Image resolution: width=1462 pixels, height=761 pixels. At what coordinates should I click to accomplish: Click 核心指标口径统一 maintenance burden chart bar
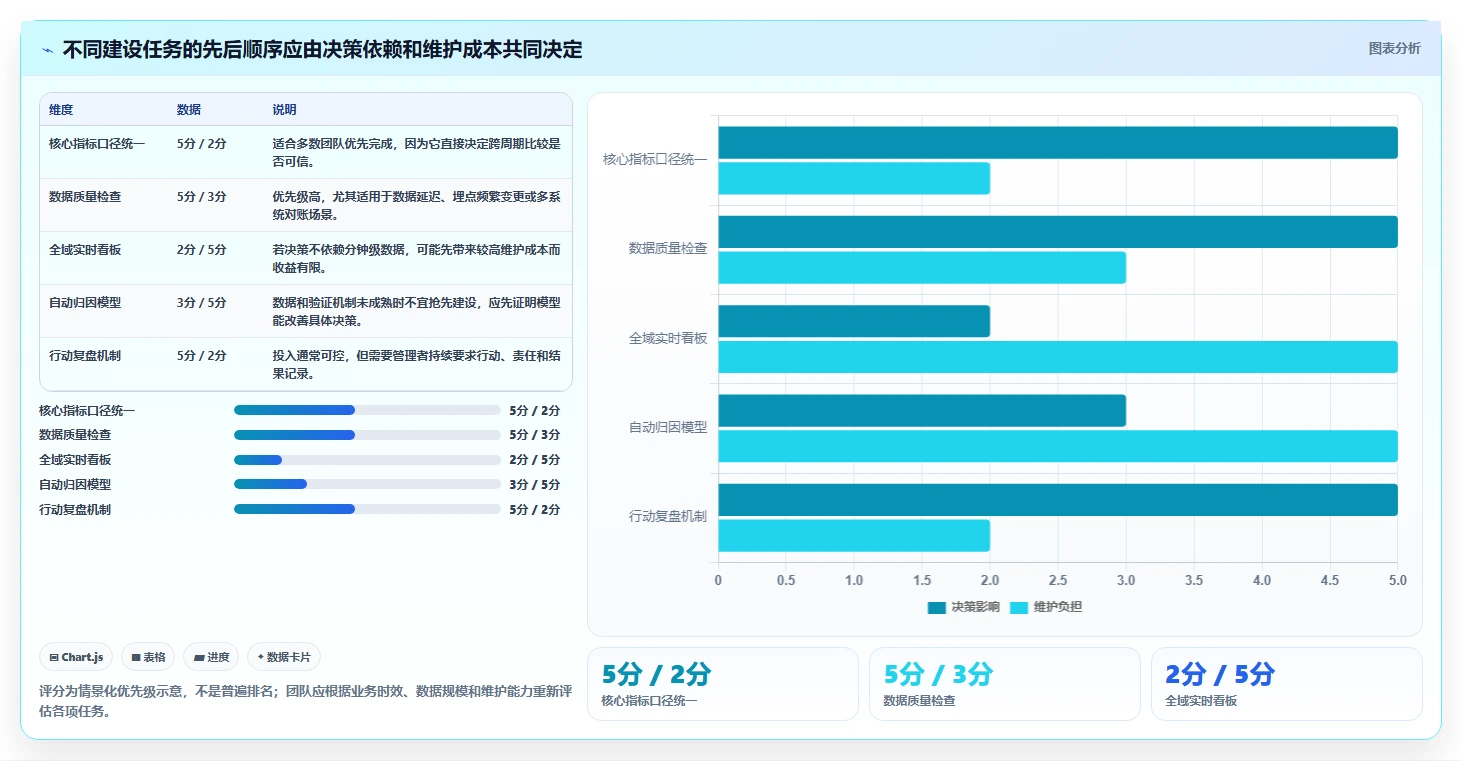(x=854, y=179)
